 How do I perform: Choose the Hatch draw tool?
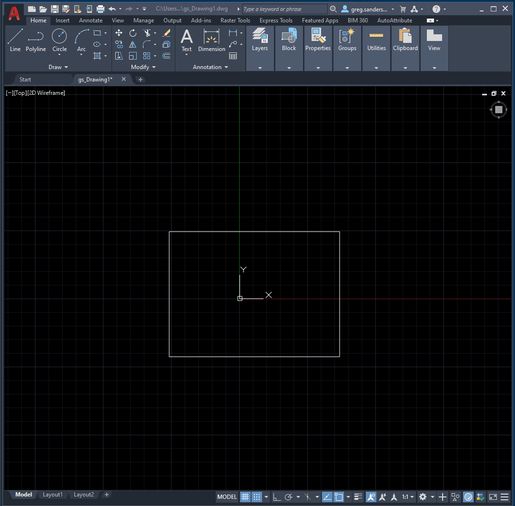click(x=97, y=56)
